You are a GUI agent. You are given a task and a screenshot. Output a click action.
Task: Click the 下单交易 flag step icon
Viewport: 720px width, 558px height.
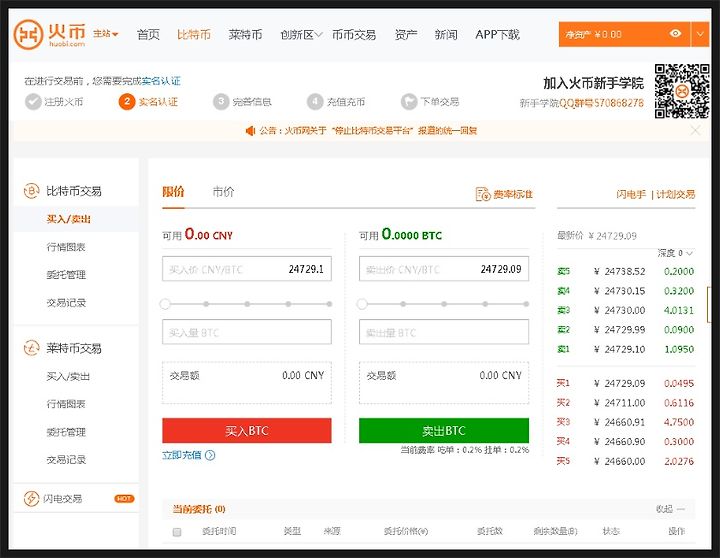(409, 101)
